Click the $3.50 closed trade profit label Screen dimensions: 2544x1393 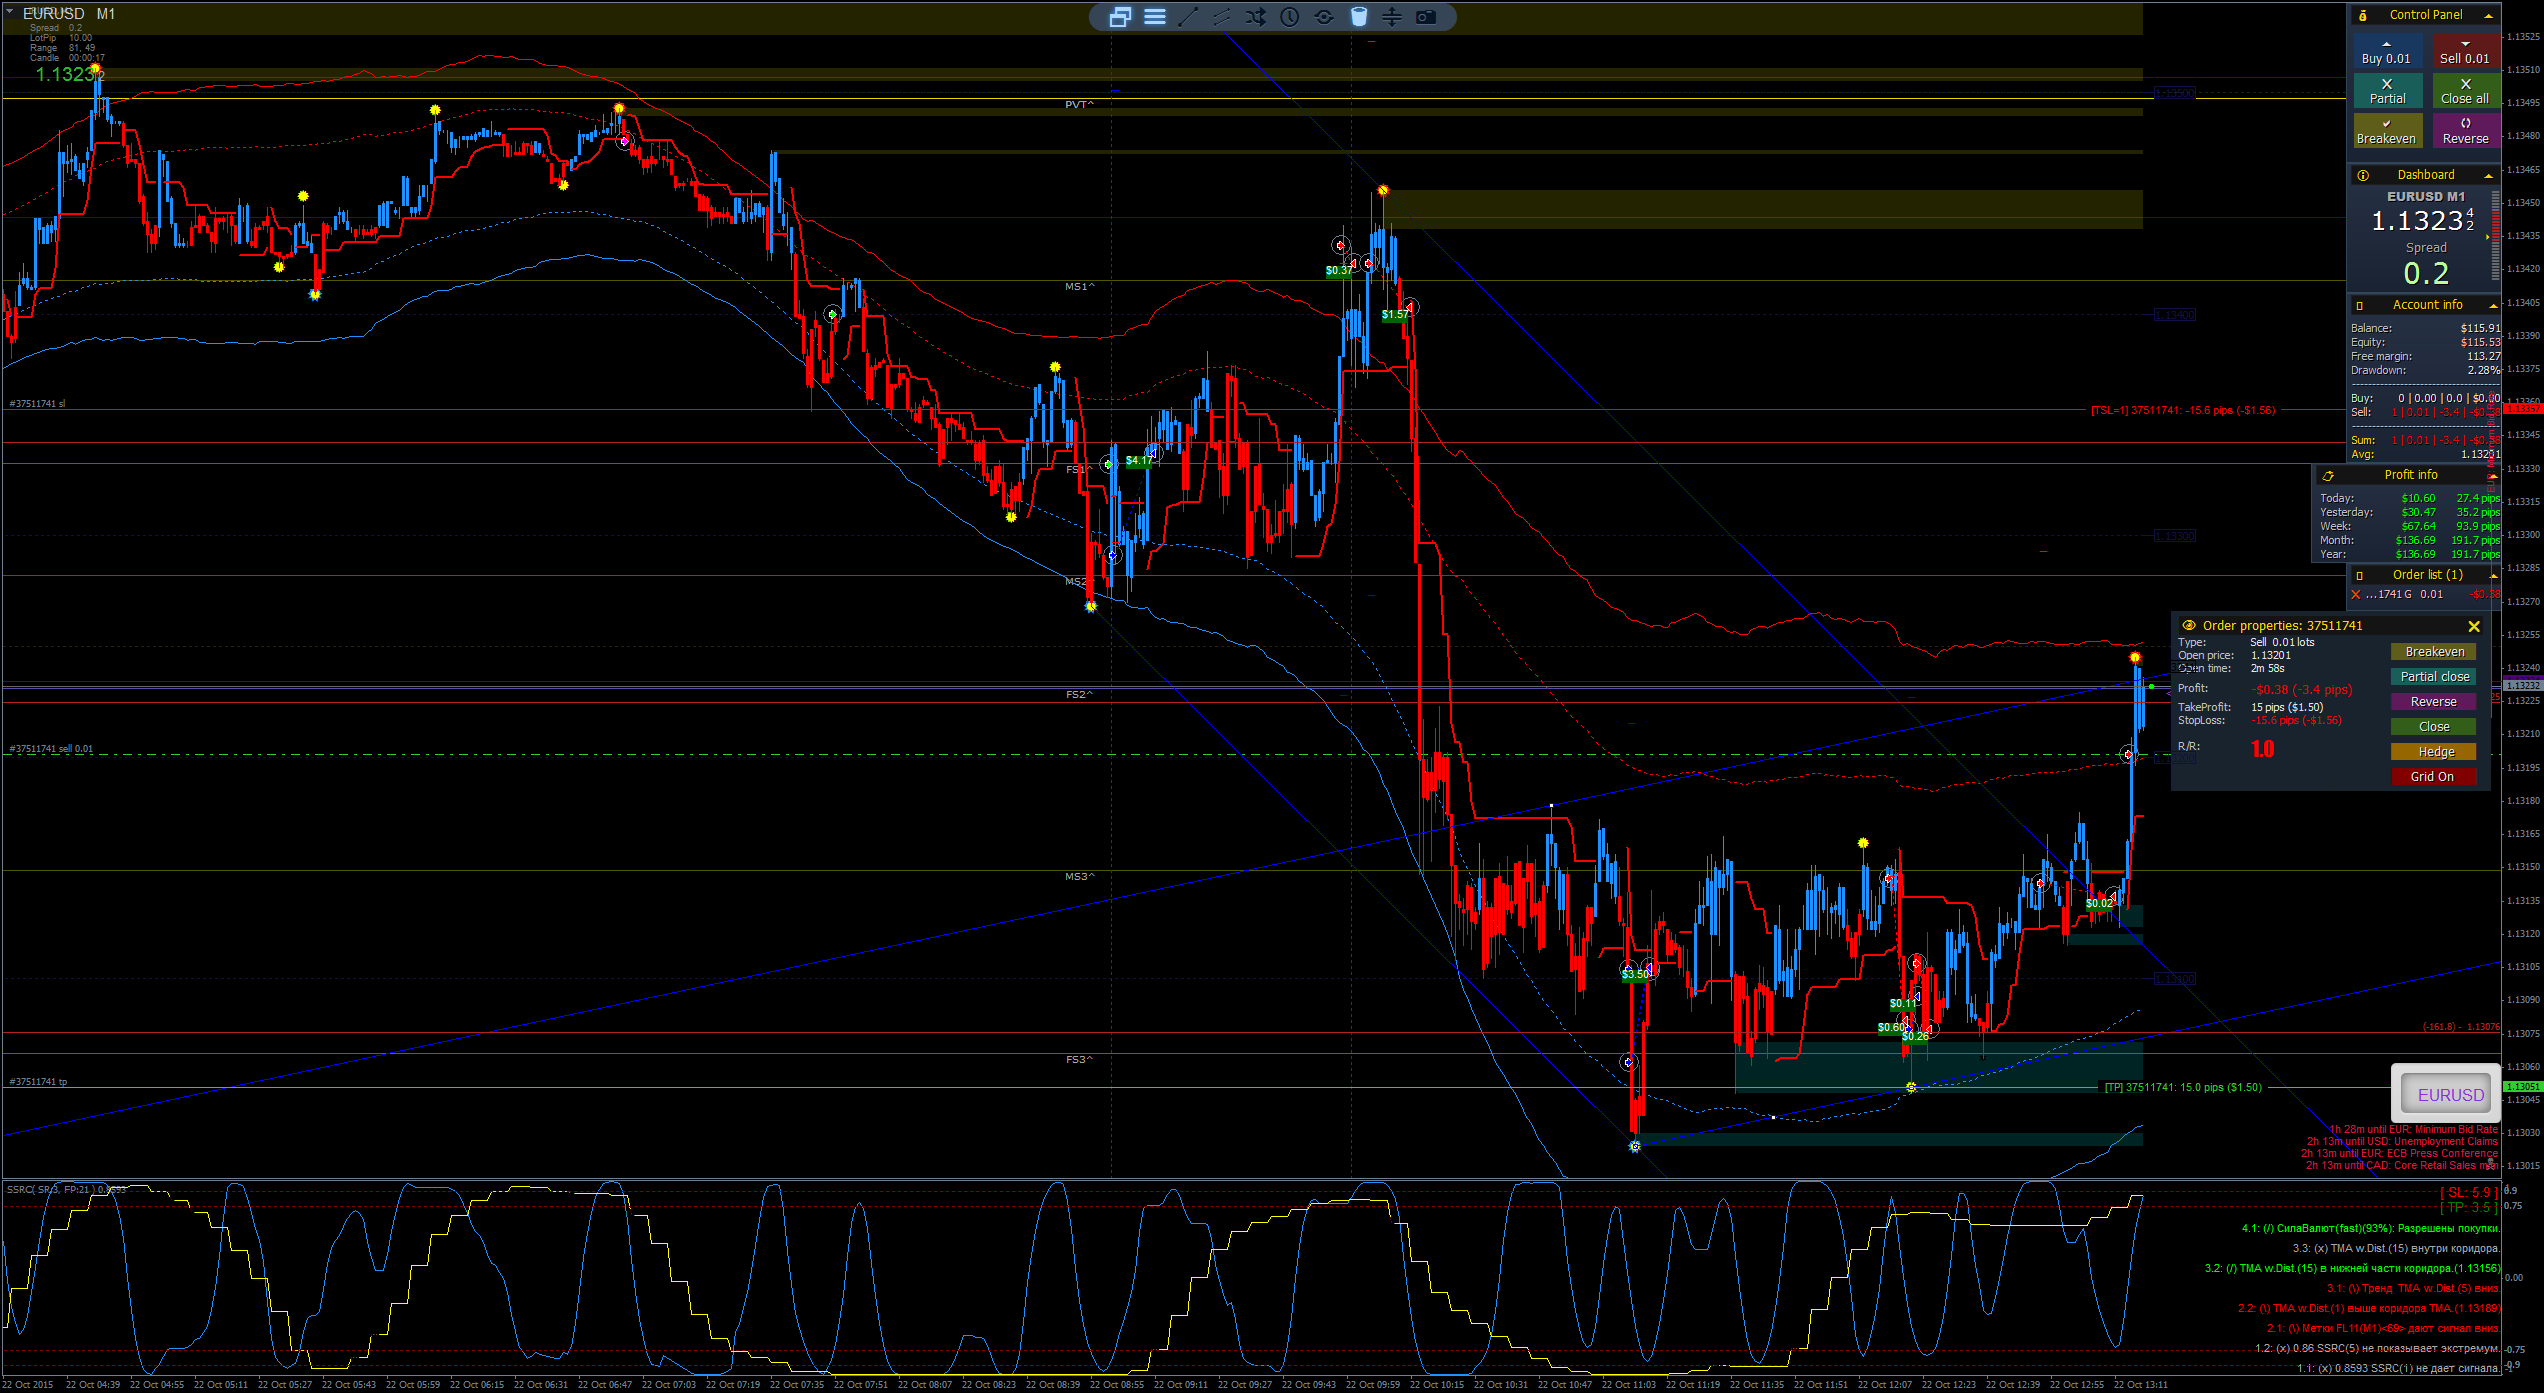pyautogui.click(x=1635, y=974)
